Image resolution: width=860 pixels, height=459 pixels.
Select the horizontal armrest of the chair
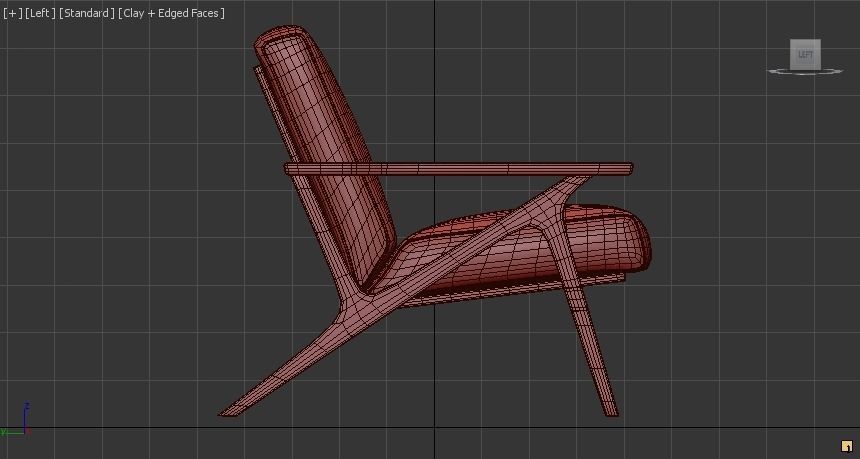[458, 169]
